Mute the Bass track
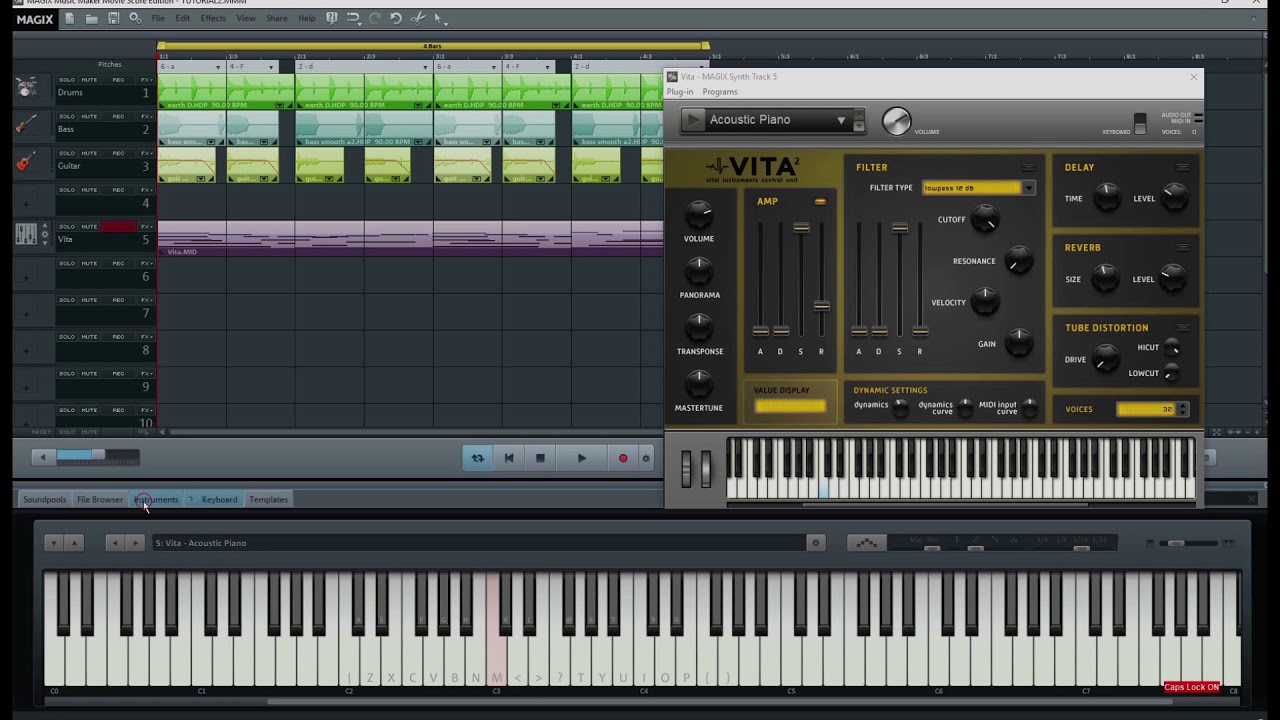 tap(89, 117)
